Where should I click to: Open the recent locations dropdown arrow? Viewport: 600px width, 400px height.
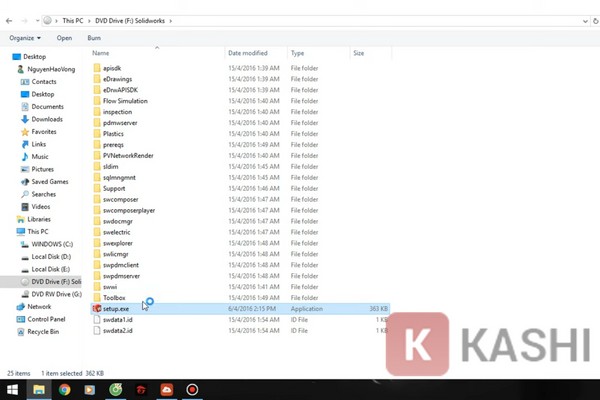[x=37, y=21]
